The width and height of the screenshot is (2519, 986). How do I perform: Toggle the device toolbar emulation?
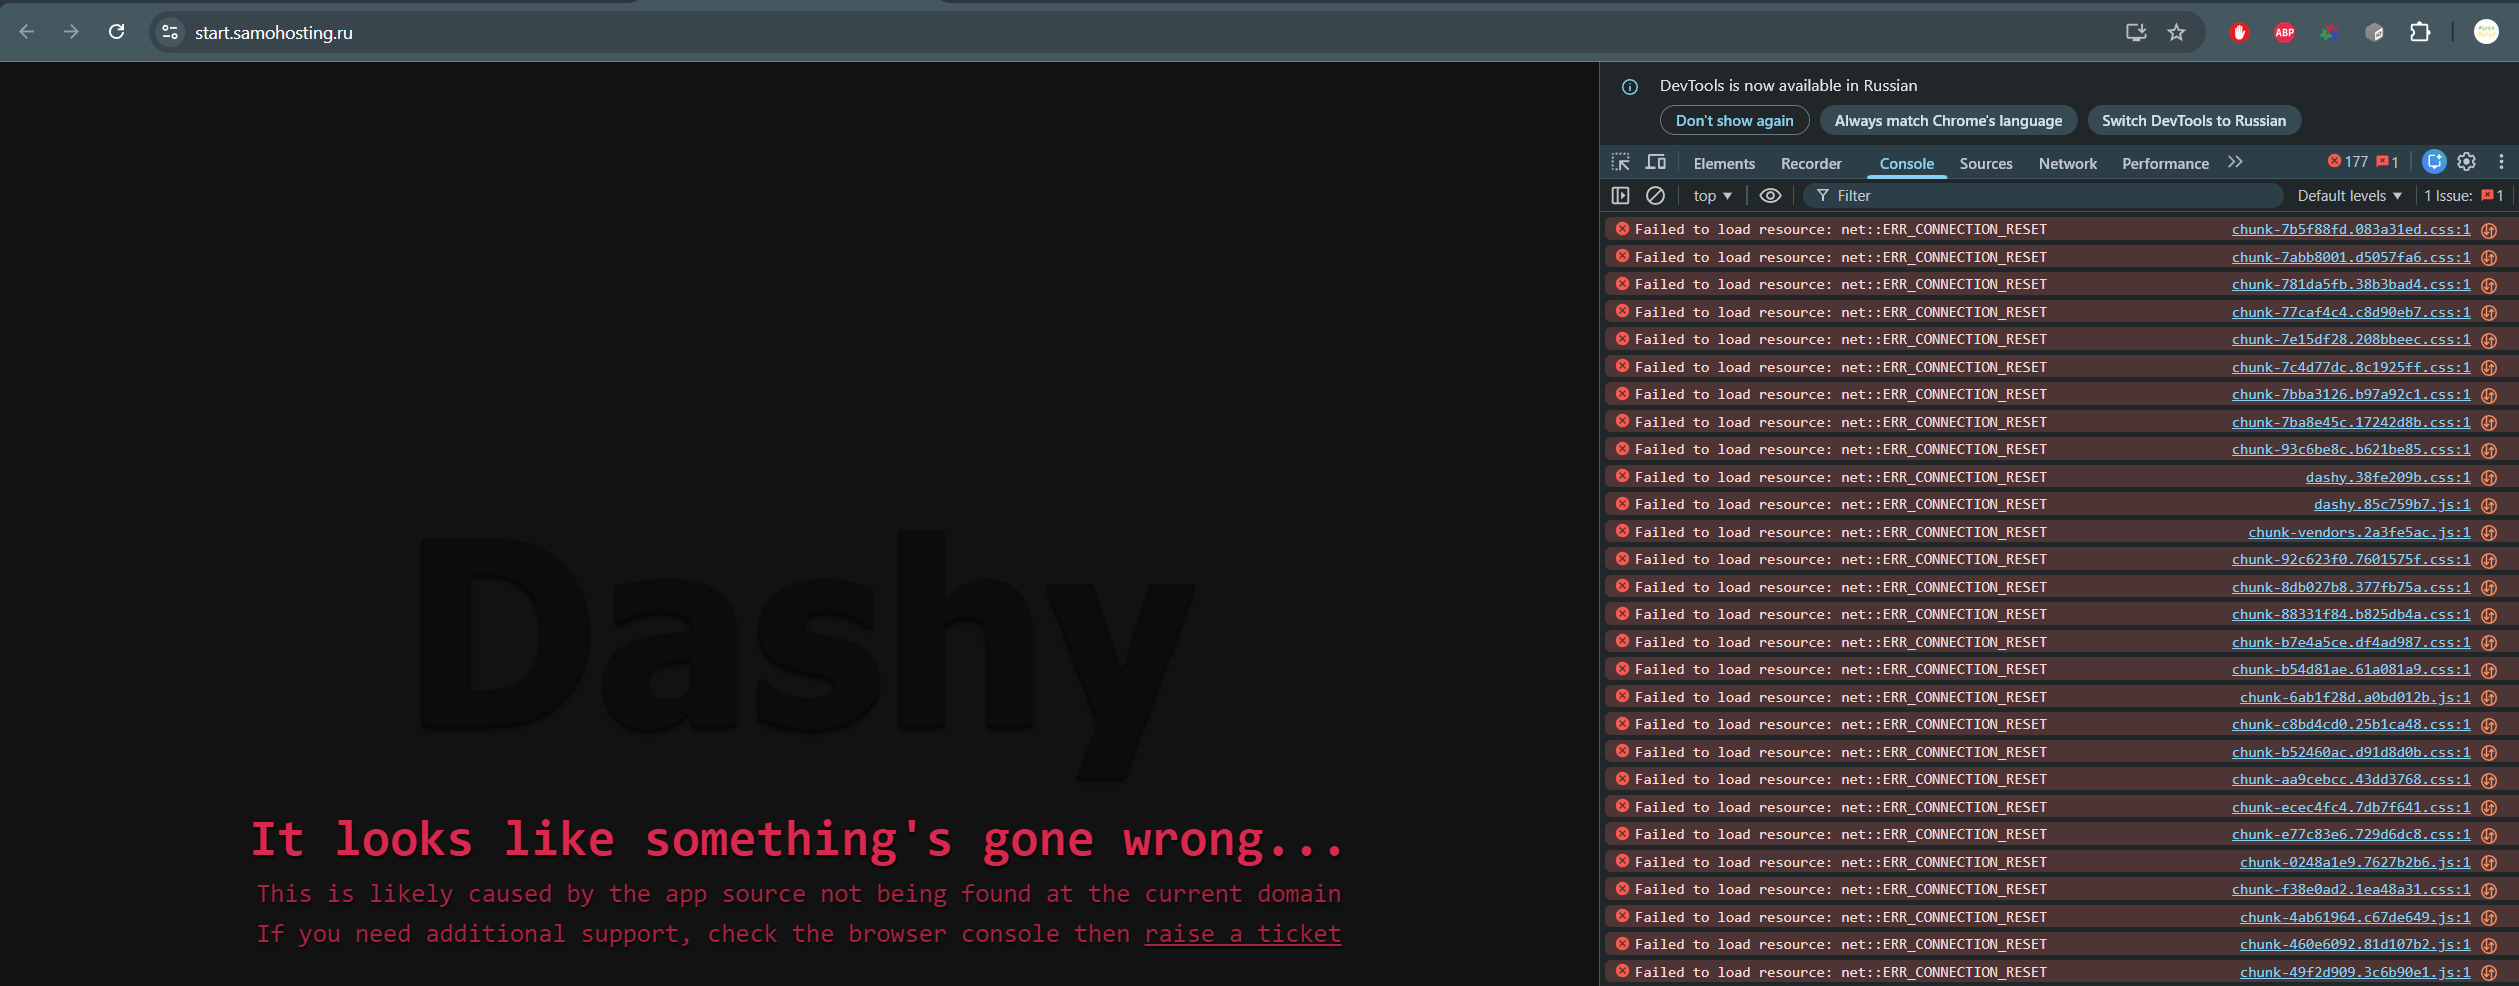pos(1656,162)
